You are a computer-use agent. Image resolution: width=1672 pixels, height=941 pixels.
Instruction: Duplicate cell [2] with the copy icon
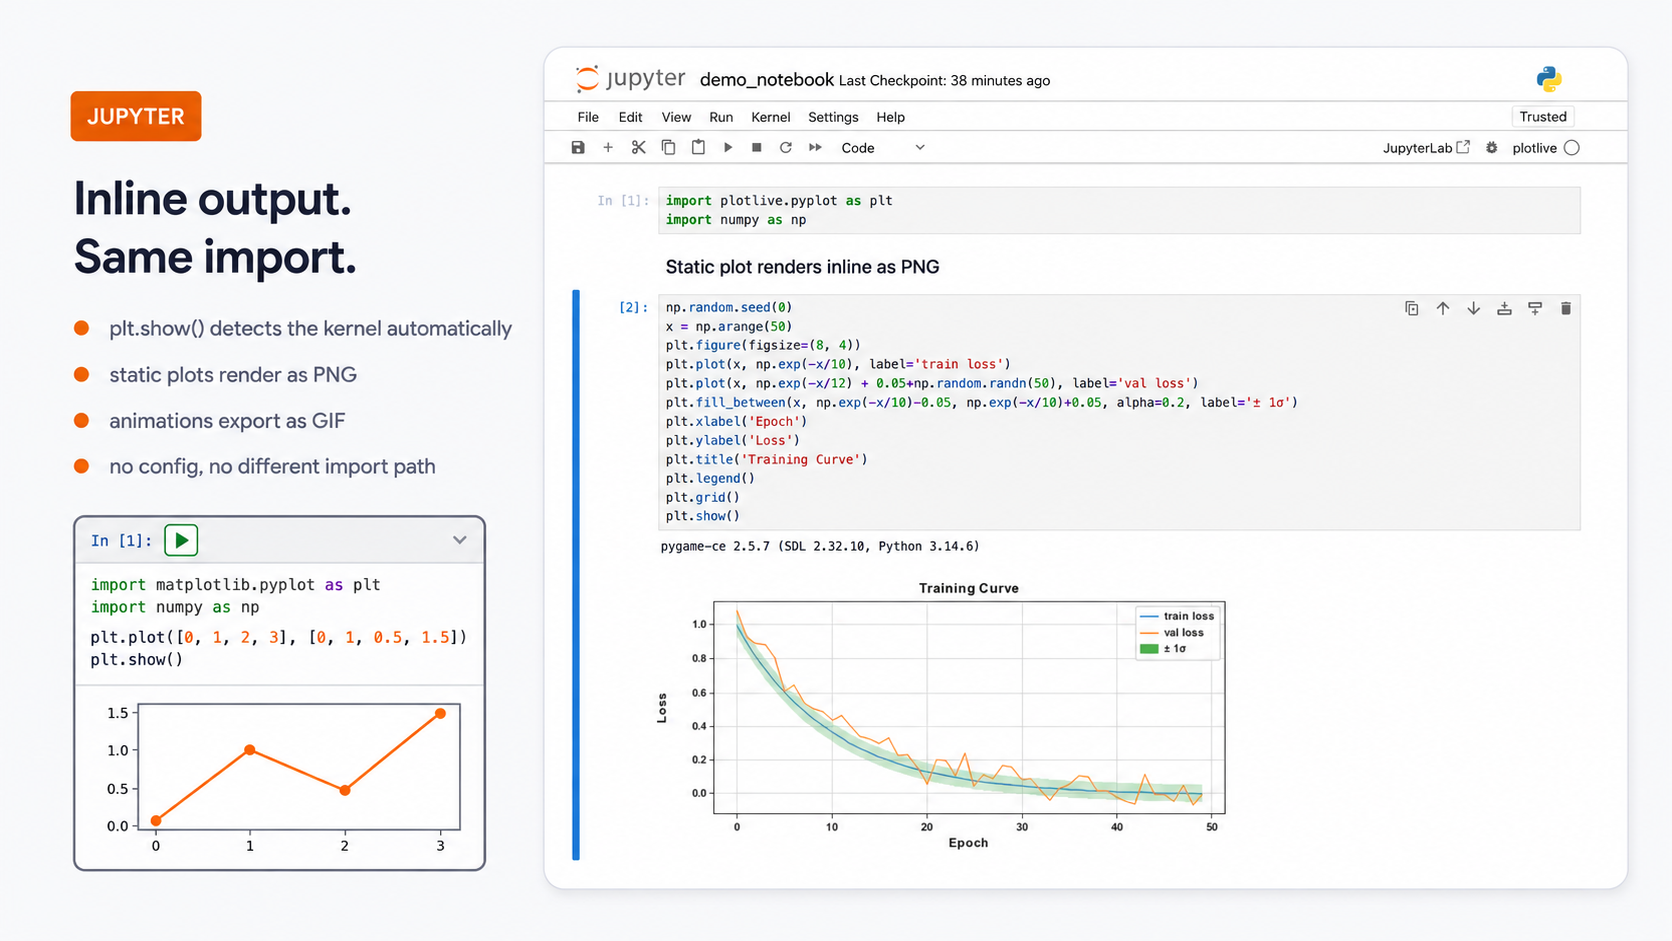tap(1412, 309)
